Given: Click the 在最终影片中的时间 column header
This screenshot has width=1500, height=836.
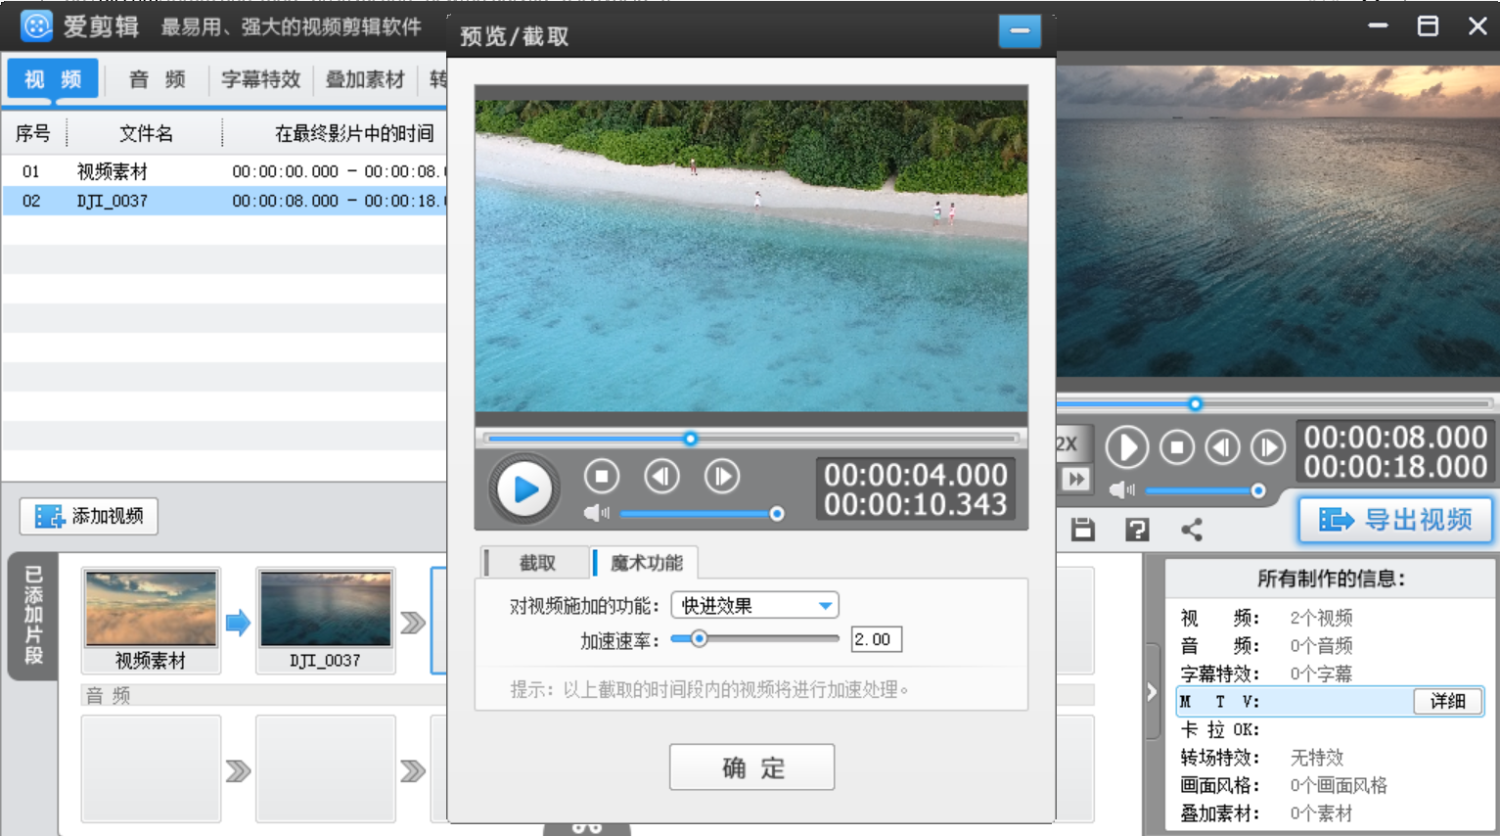Looking at the screenshot, I should (354, 133).
